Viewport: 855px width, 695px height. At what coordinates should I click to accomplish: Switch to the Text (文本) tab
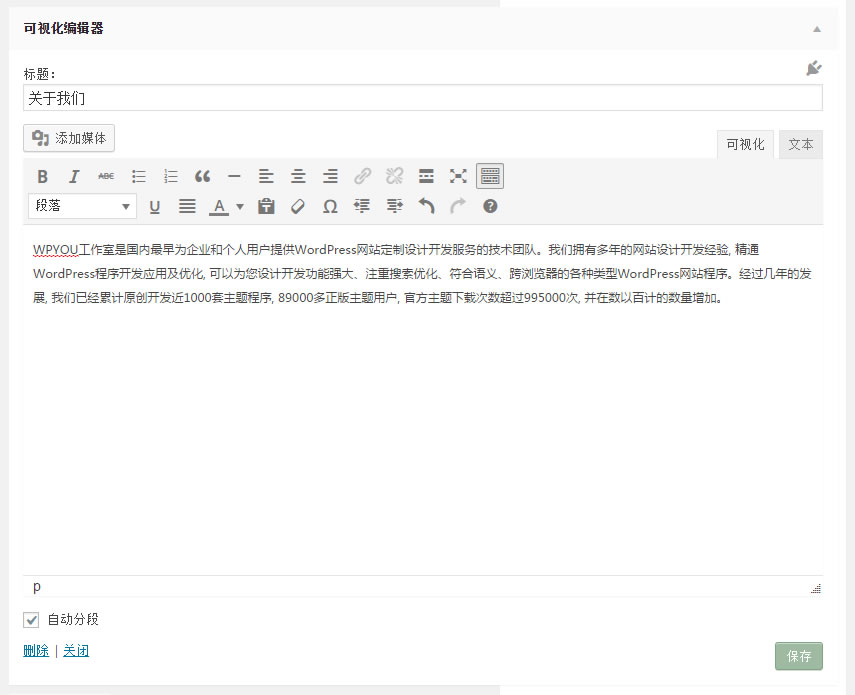pyautogui.click(x=800, y=144)
